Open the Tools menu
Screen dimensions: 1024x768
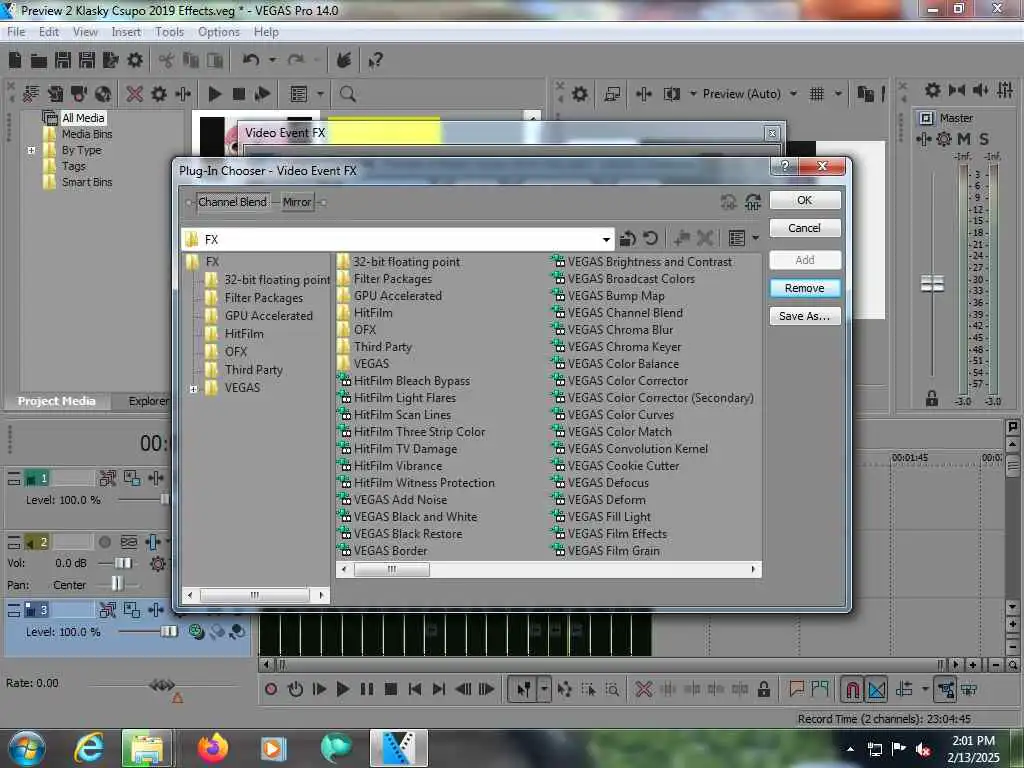point(169,31)
